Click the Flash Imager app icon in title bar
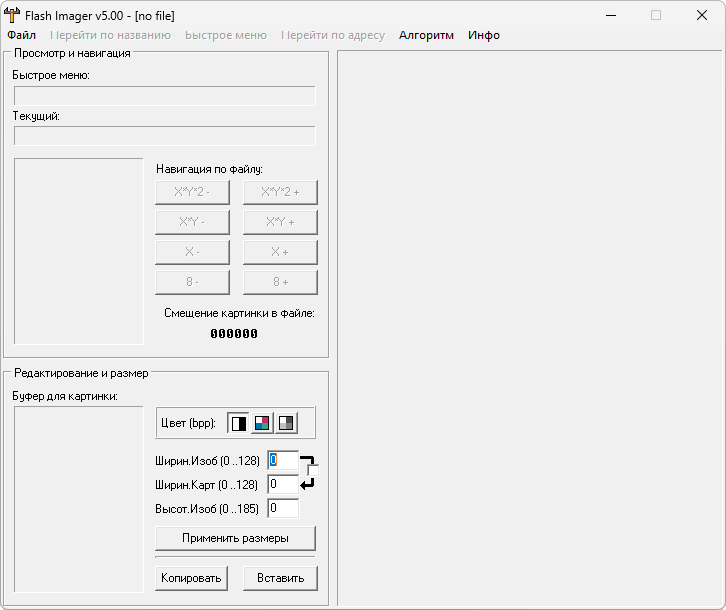The height and width of the screenshot is (610, 726). pos(12,15)
